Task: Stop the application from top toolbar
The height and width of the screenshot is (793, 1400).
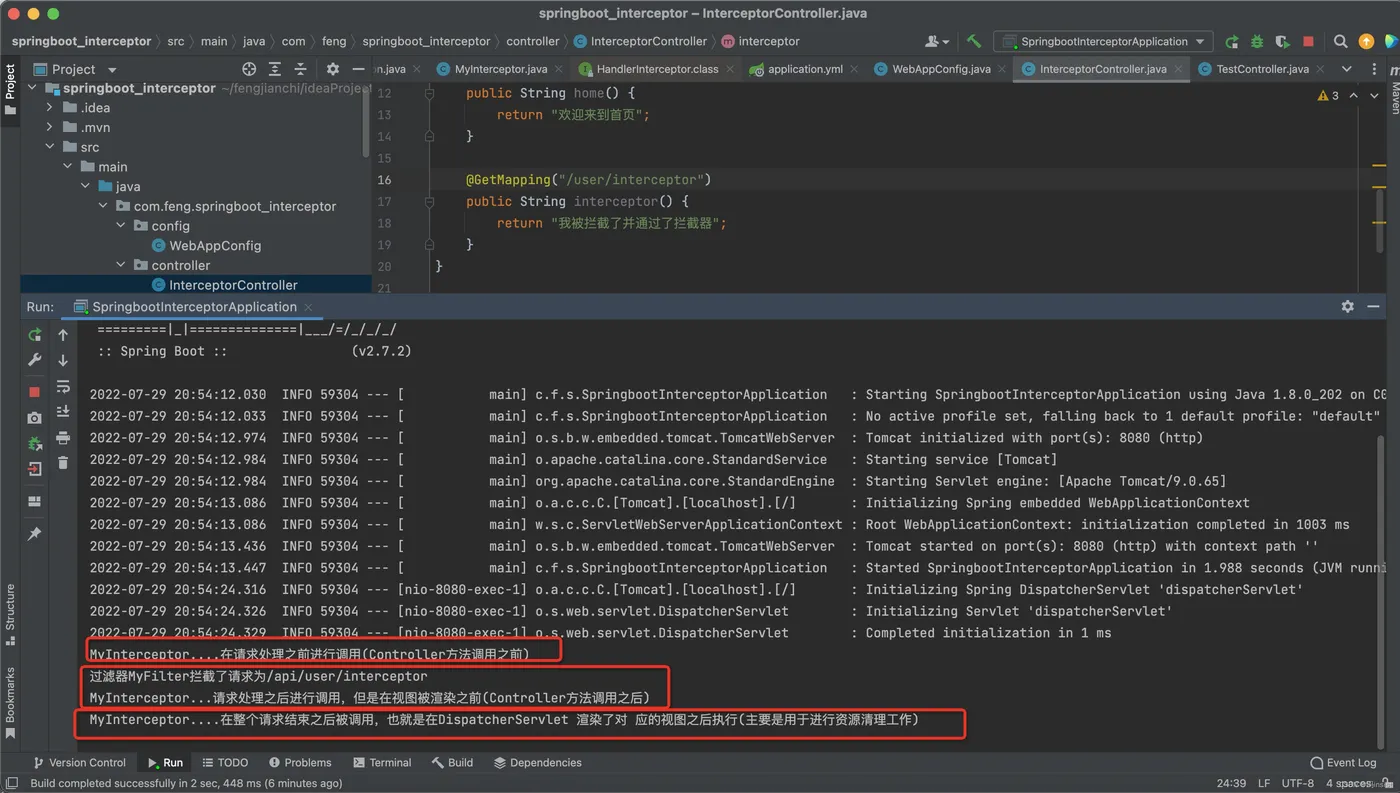Action: pos(1308,41)
